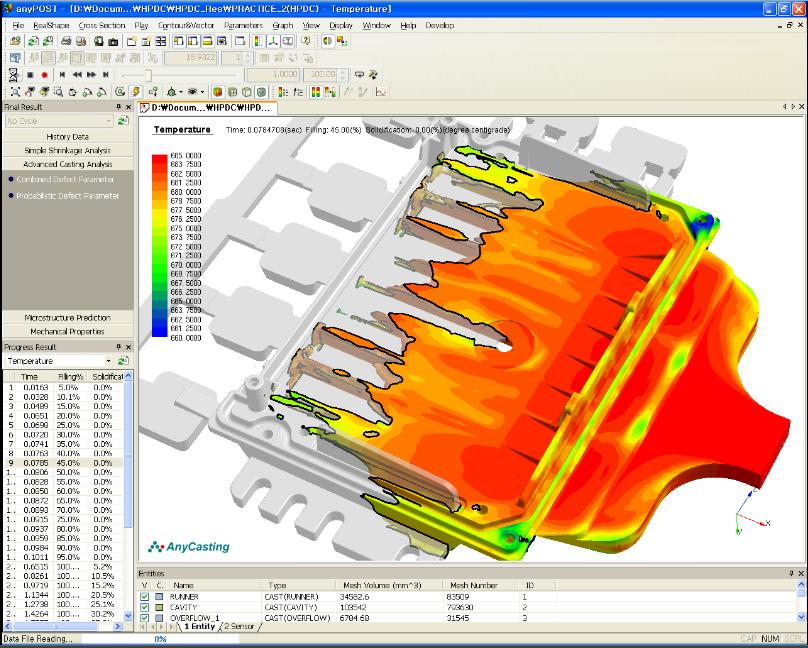This screenshot has height=648, width=808.
Task: Click the colored solid cube shading icon
Action: tap(217, 92)
